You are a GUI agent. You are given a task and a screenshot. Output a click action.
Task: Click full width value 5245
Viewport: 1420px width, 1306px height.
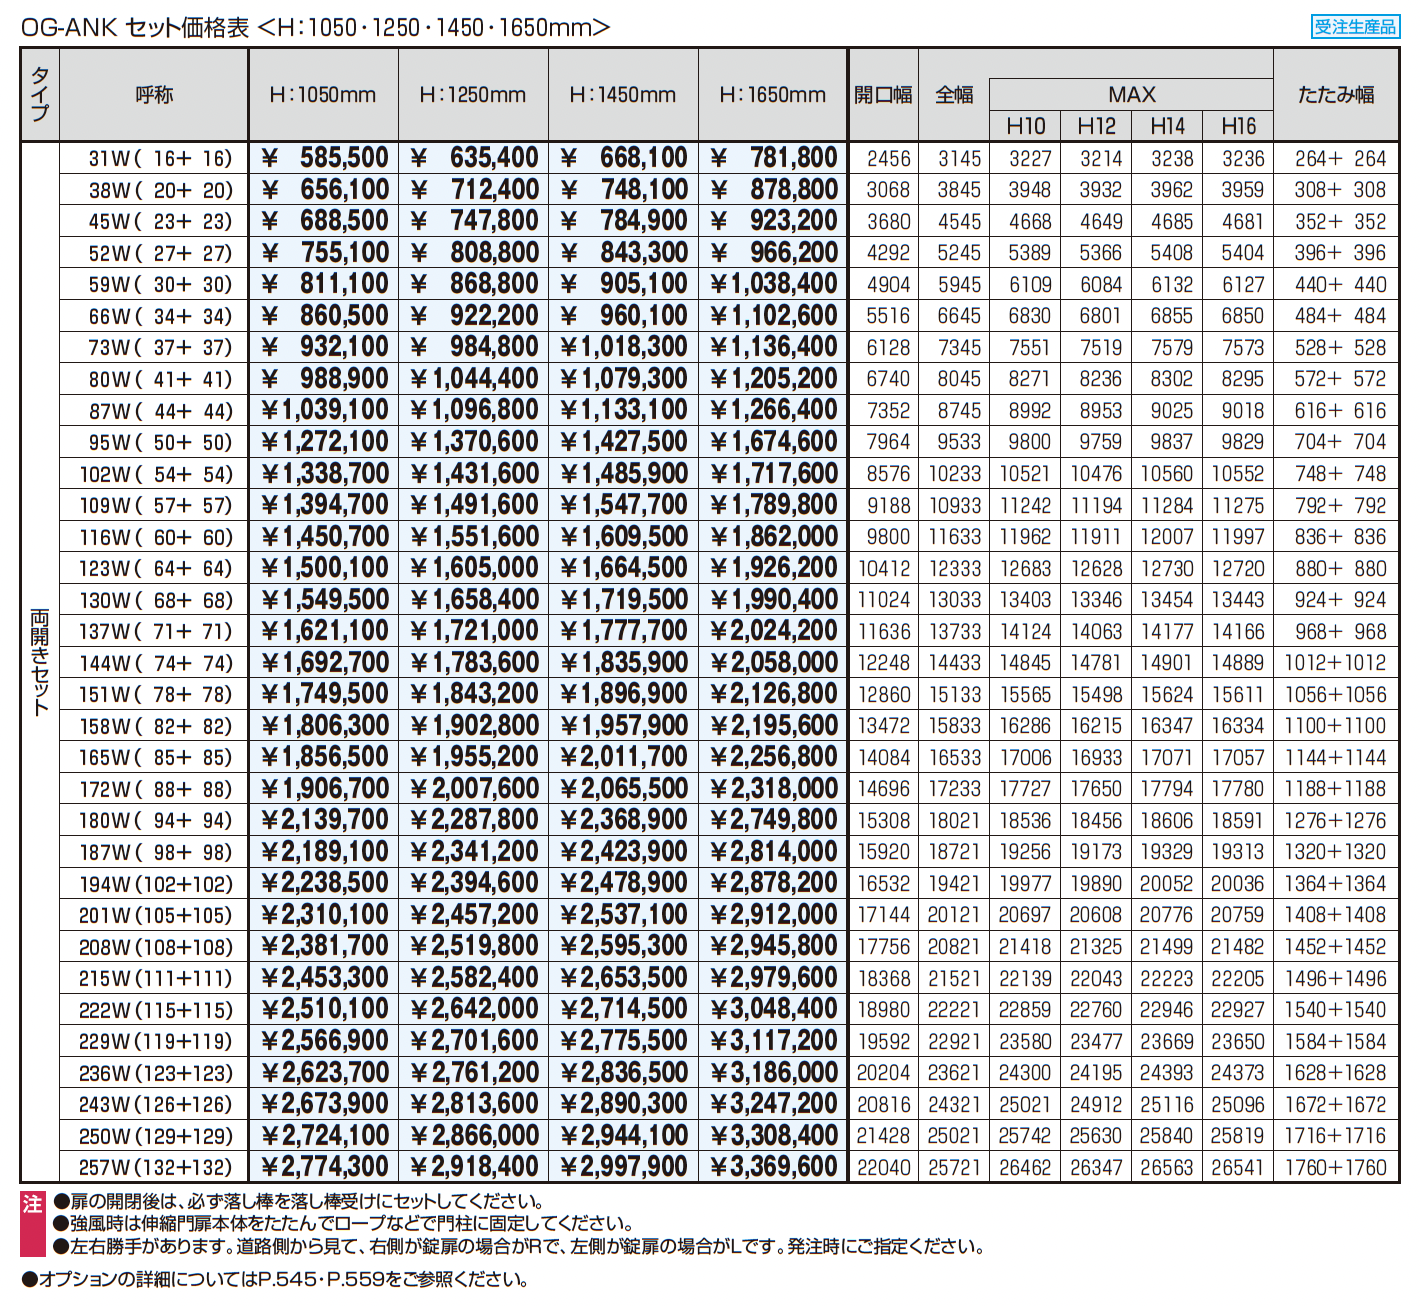(x=959, y=253)
